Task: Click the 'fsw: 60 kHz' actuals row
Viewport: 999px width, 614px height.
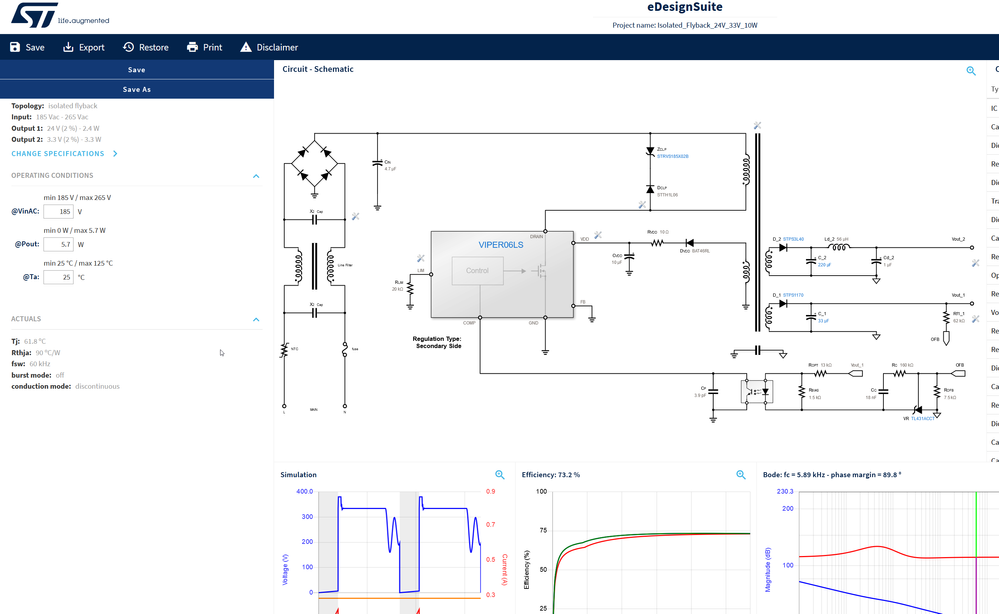Action: pyautogui.click(x=31, y=364)
